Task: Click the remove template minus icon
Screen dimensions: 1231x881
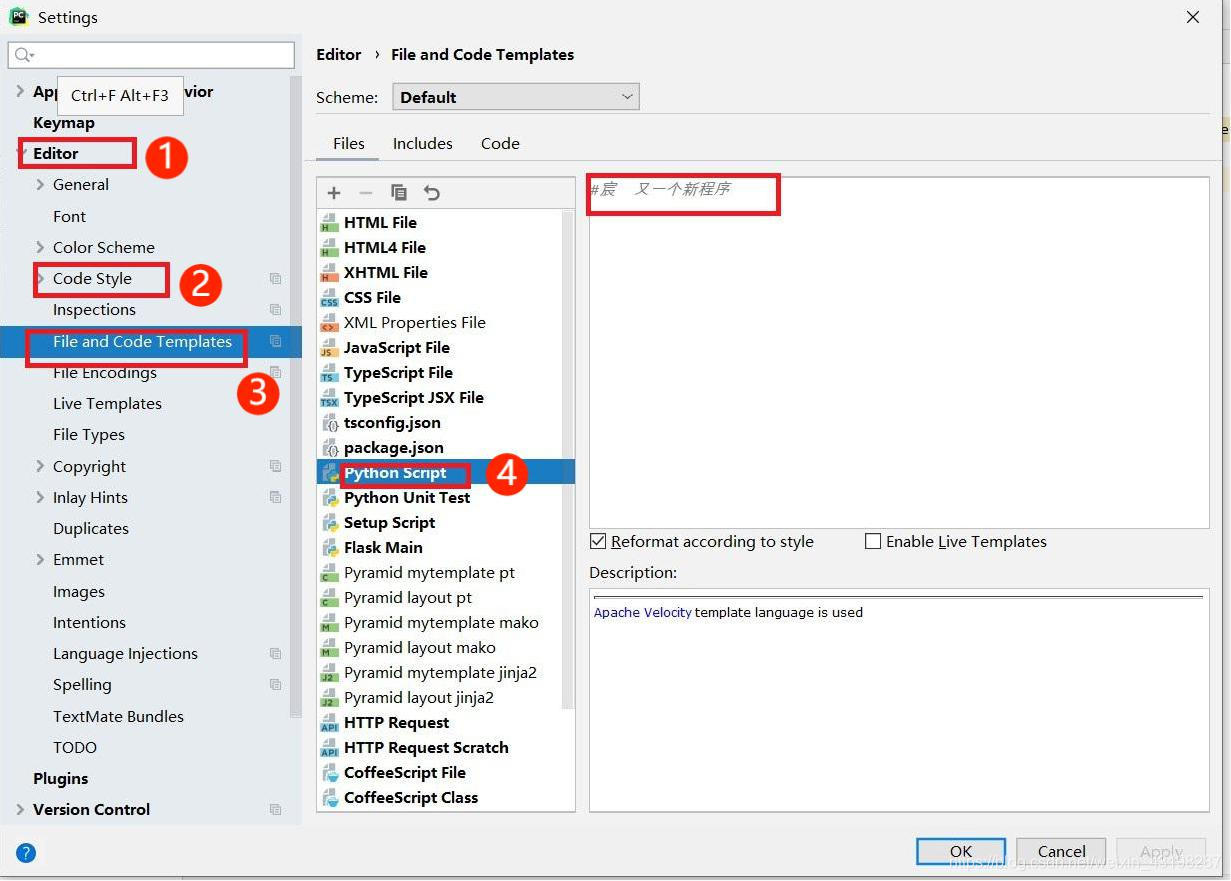Action: click(366, 193)
